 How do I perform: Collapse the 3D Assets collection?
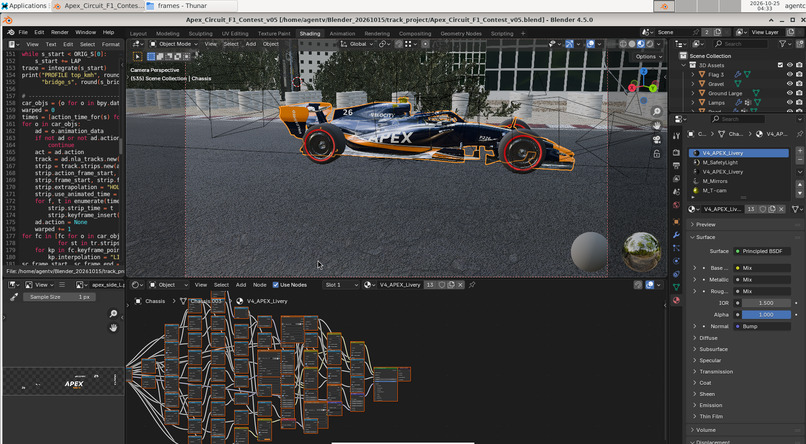684,65
